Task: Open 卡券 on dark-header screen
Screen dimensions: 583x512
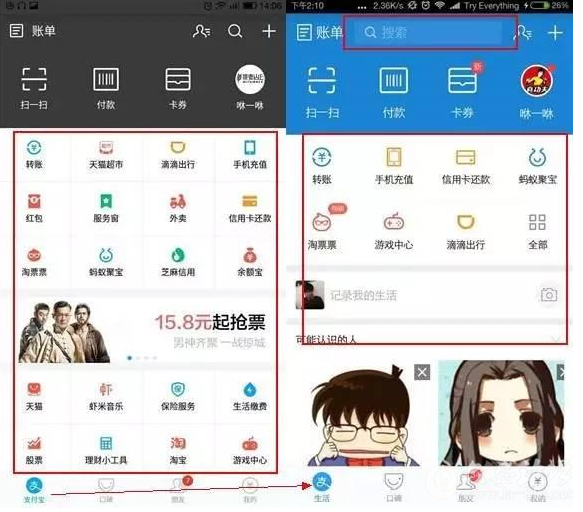Action: coord(178,88)
